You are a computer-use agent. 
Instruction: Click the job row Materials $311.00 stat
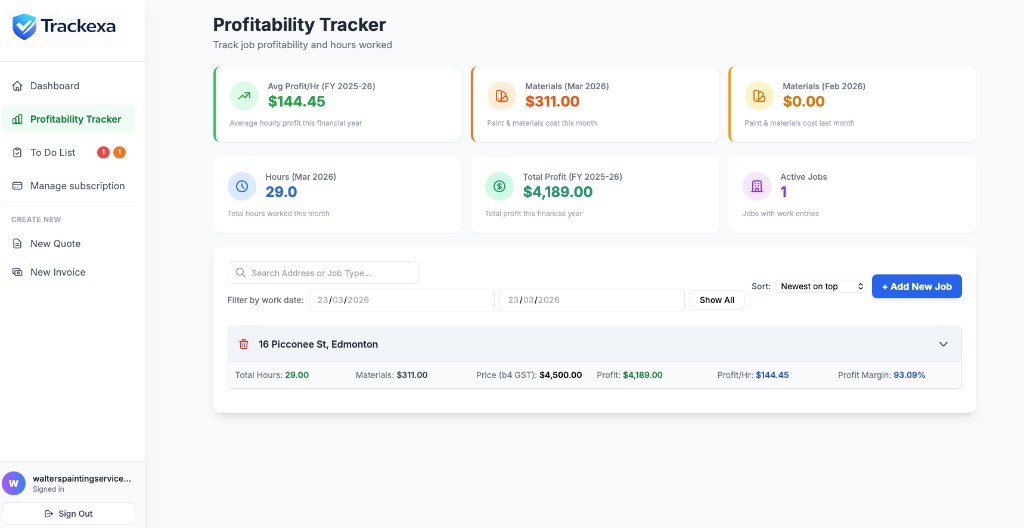click(391, 375)
